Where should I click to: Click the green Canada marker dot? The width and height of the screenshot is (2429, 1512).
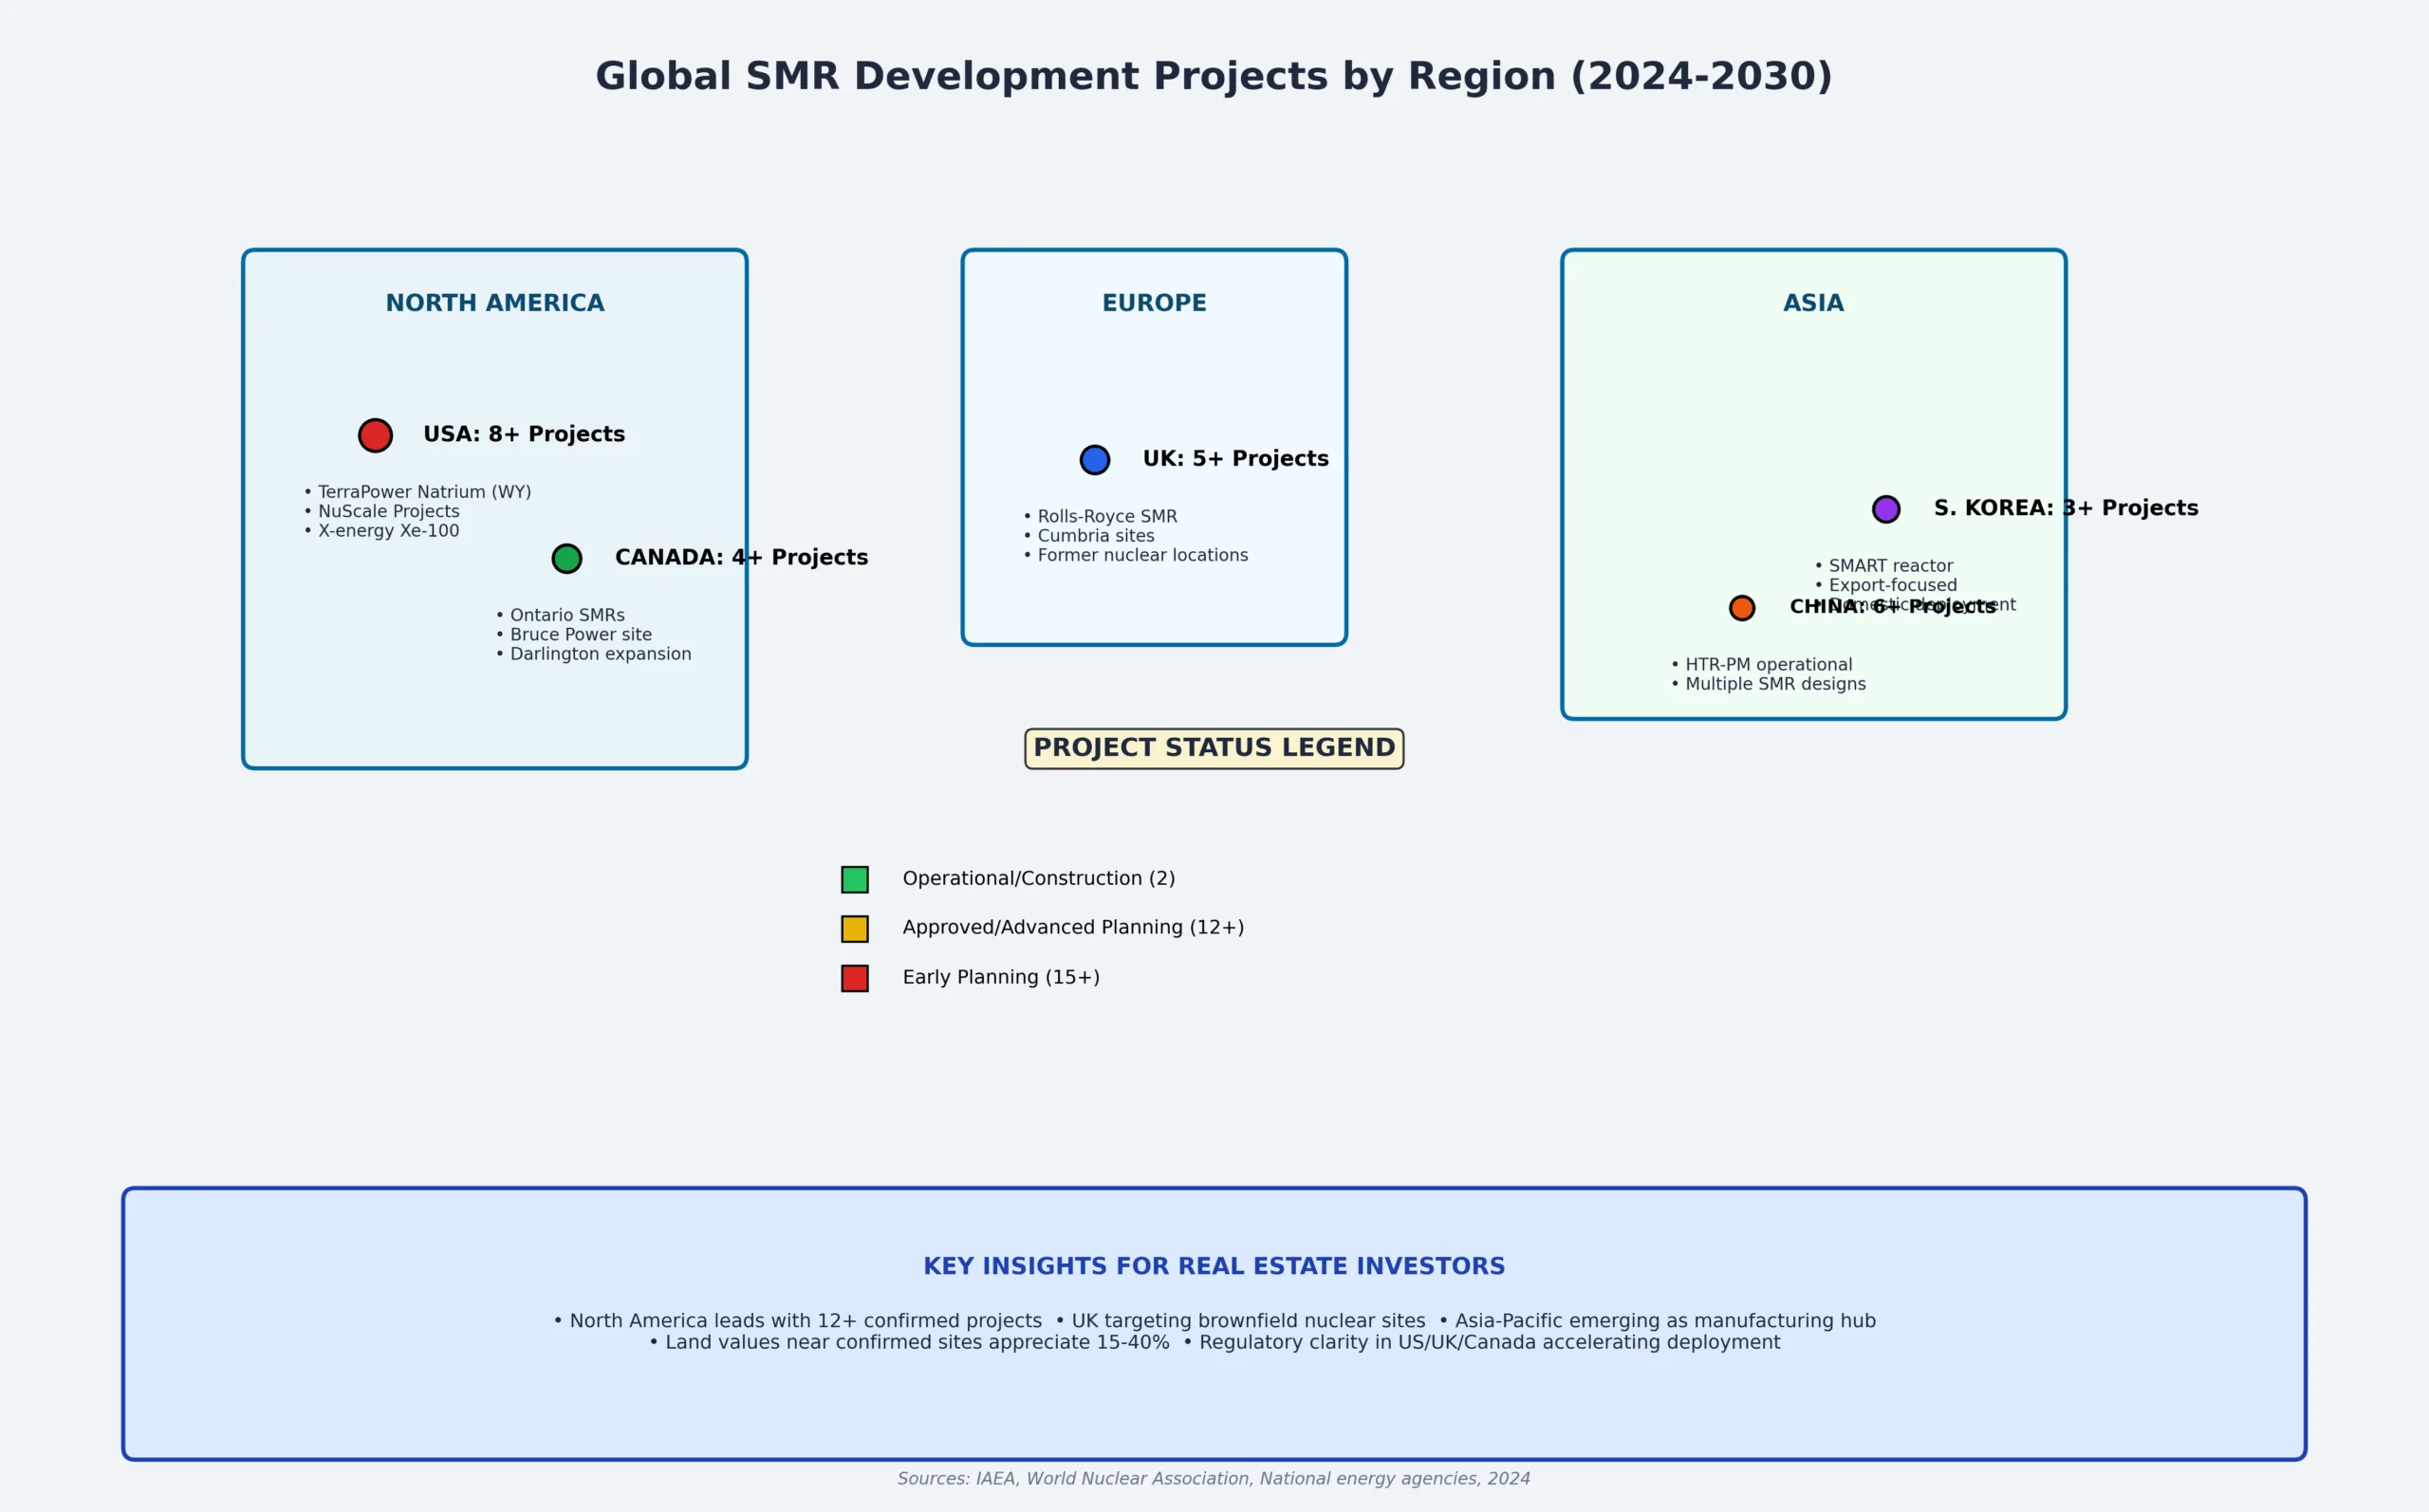pos(567,558)
